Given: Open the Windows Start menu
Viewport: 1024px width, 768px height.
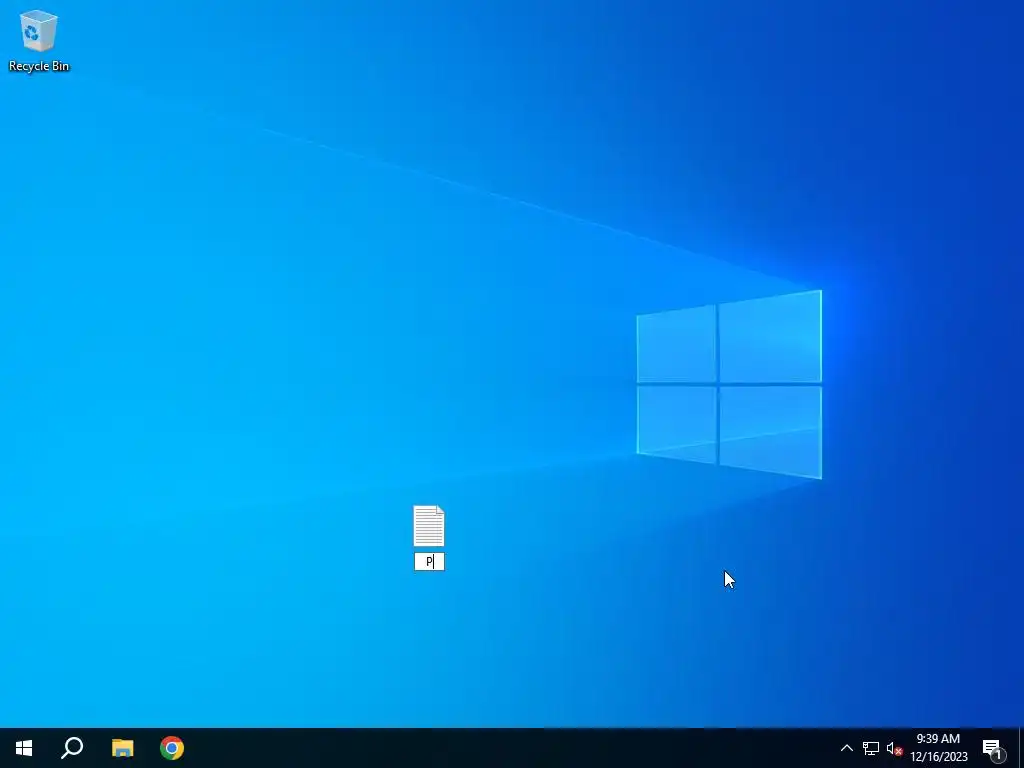Looking at the screenshot, I should (x=24, y=748).
